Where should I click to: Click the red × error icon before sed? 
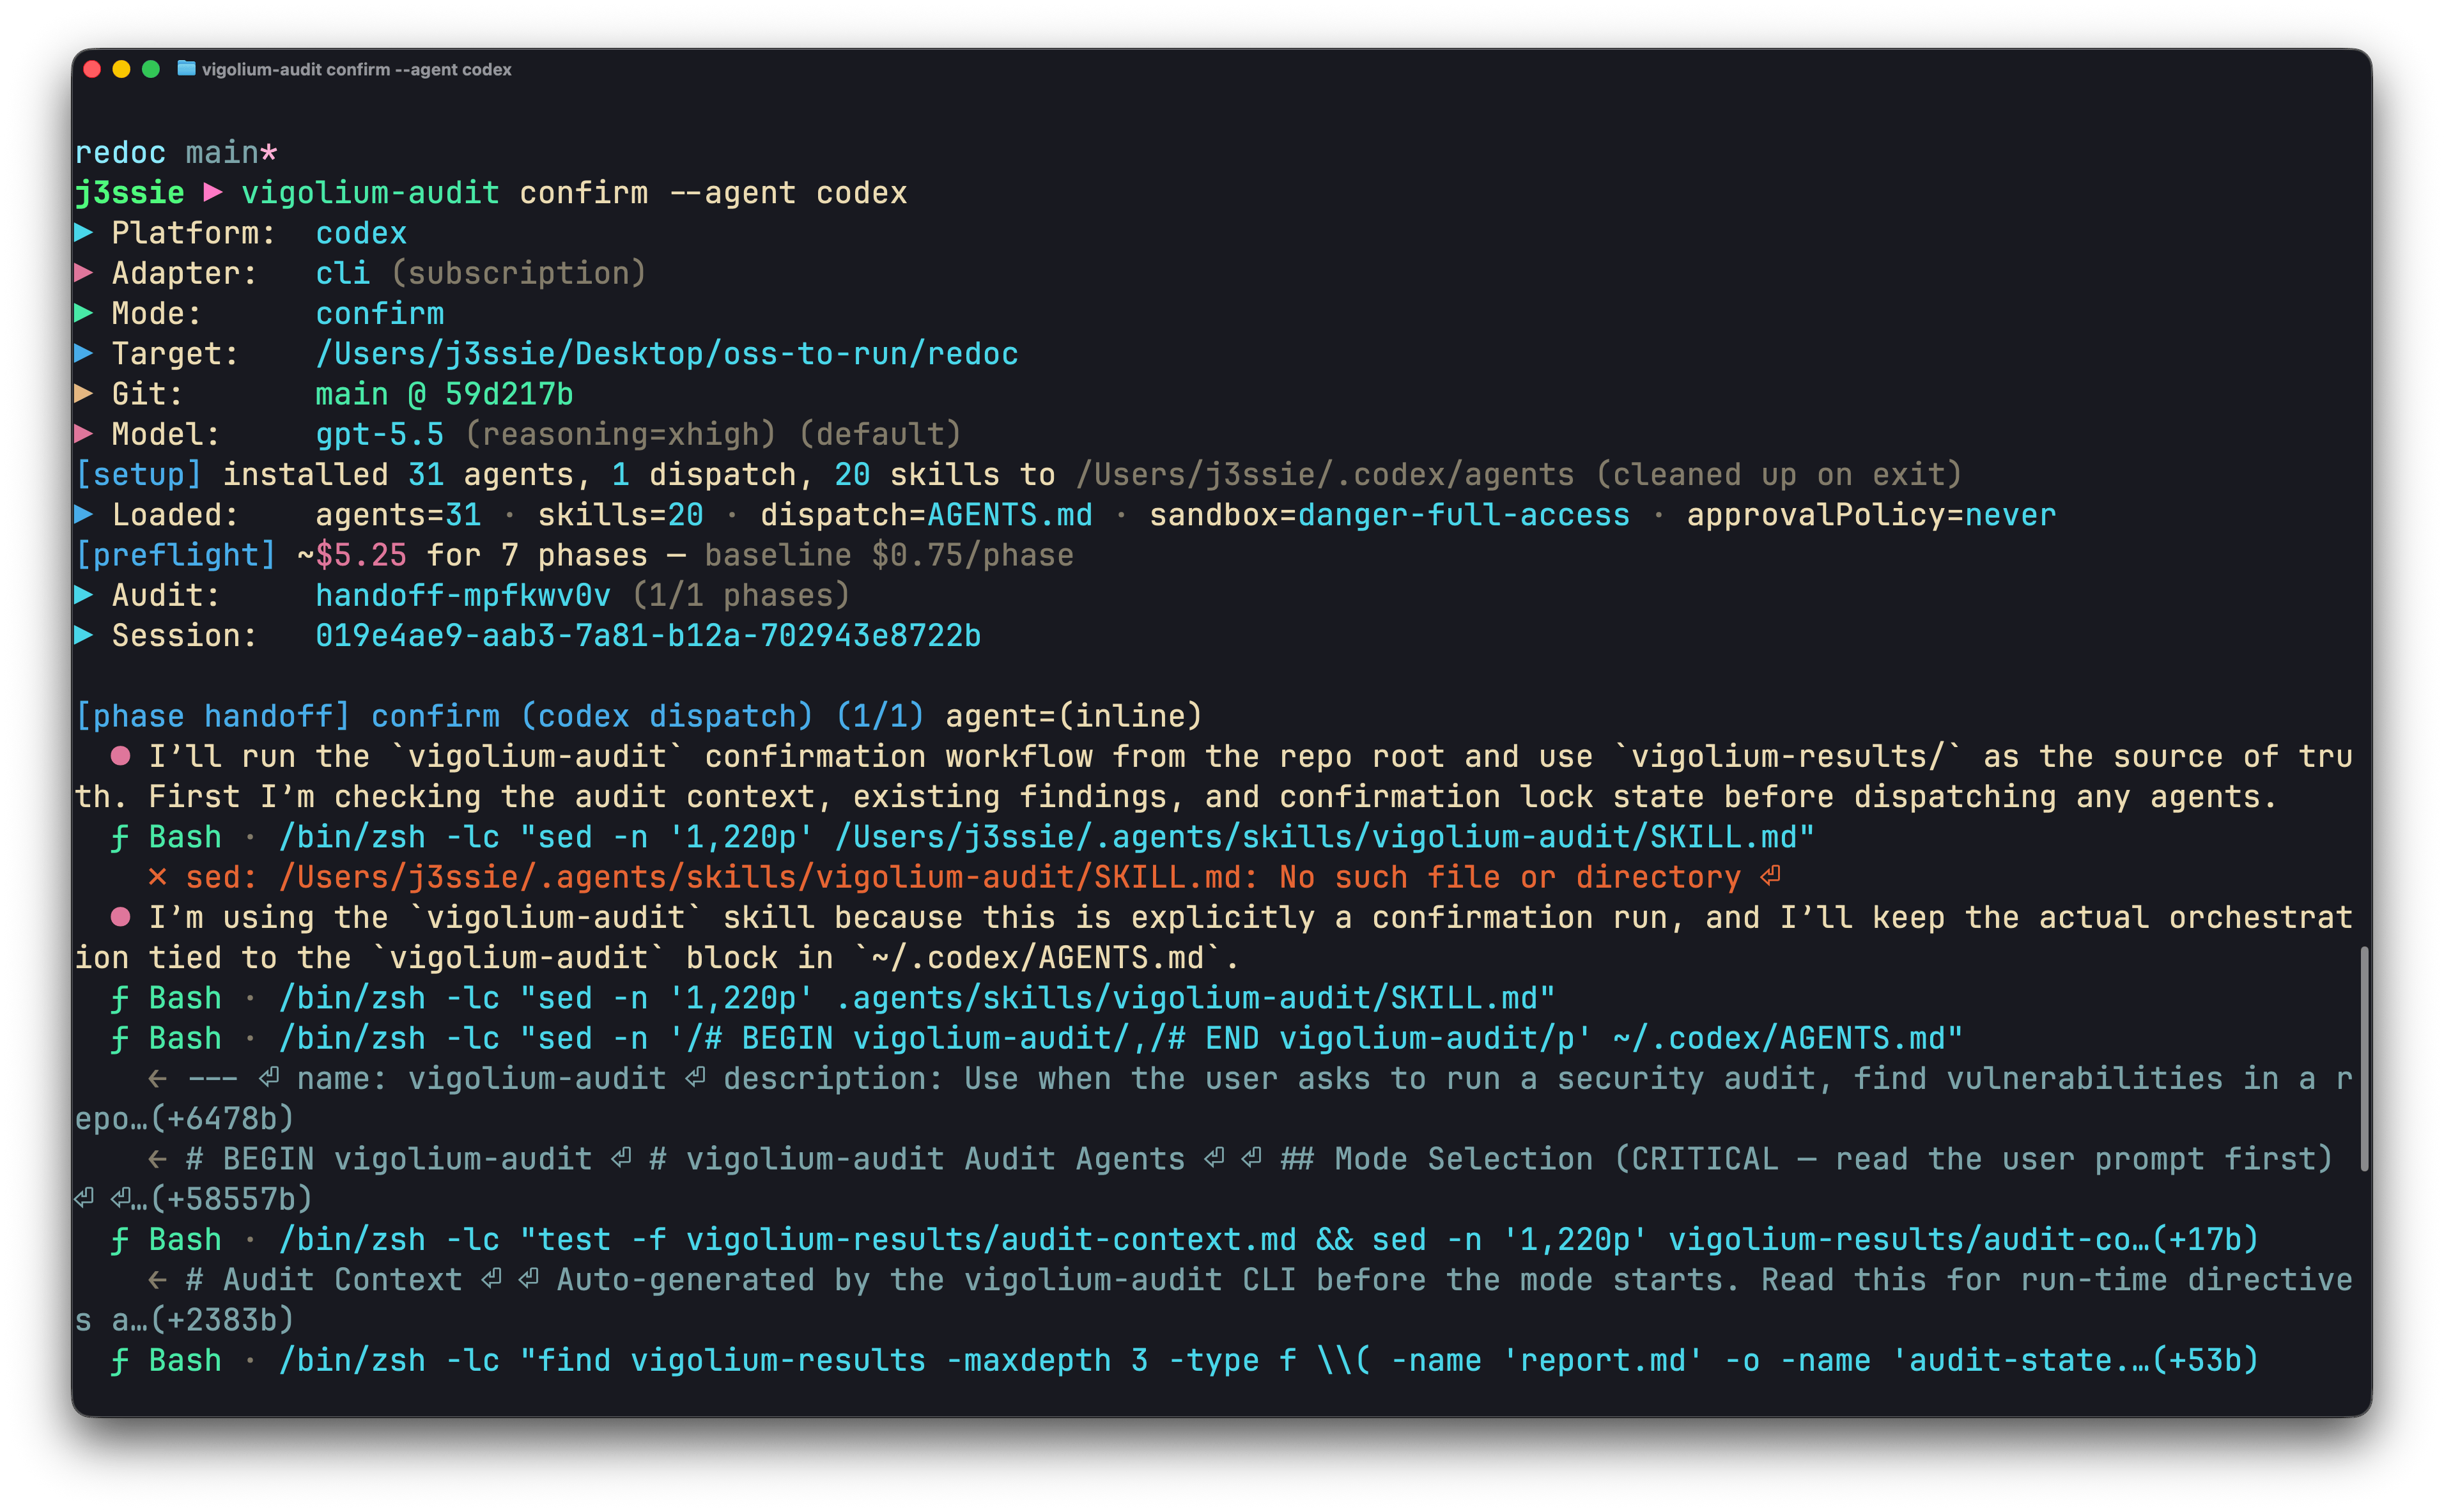157,877
